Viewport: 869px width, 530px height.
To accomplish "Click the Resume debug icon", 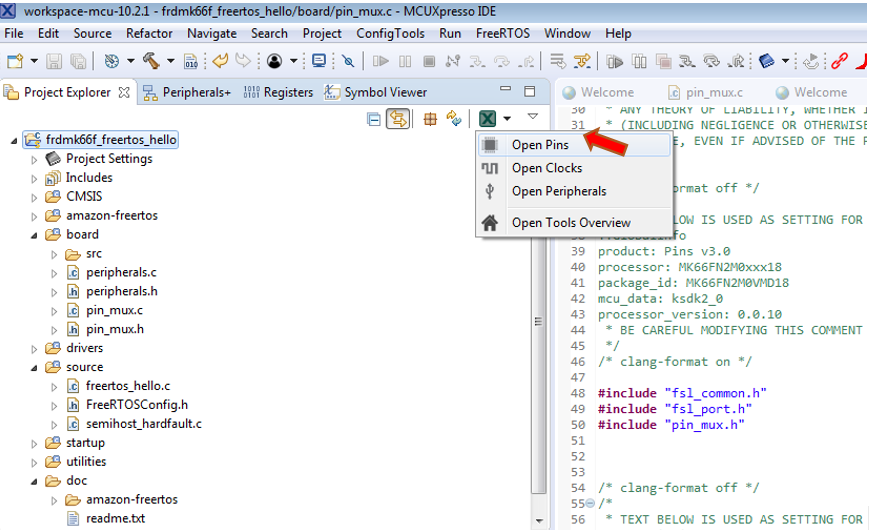I will (x=380, y=61).
